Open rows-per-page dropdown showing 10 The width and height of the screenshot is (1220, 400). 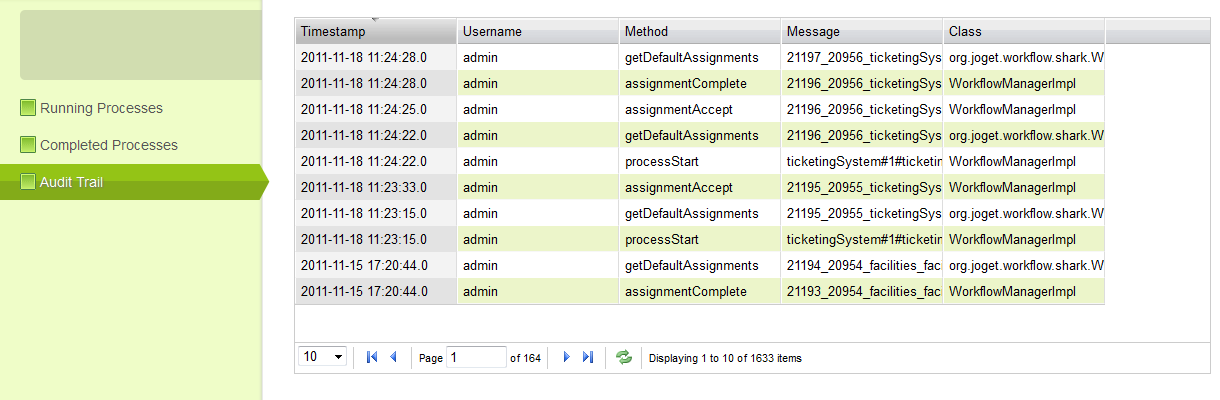[x=323, y=357]
